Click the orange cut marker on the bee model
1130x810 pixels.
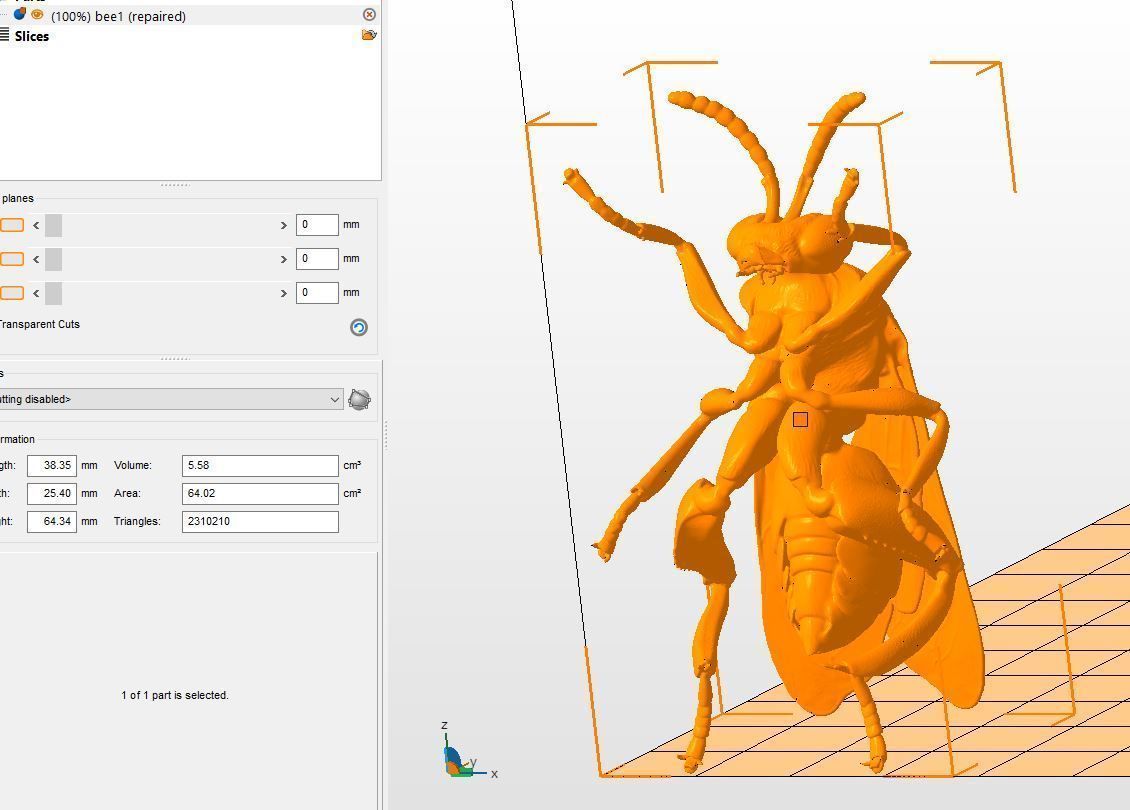coord(800,419)
